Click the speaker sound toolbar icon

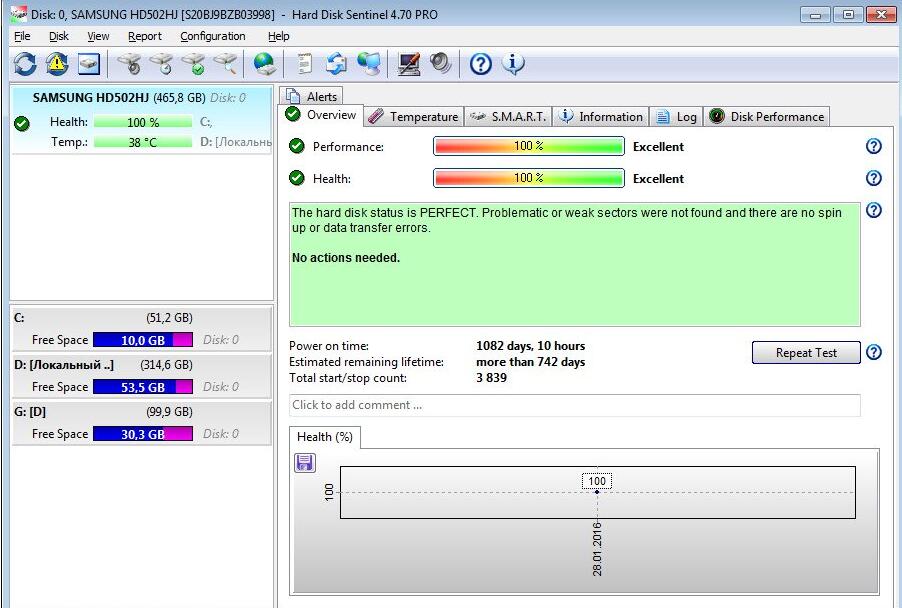tap(440, 64)
